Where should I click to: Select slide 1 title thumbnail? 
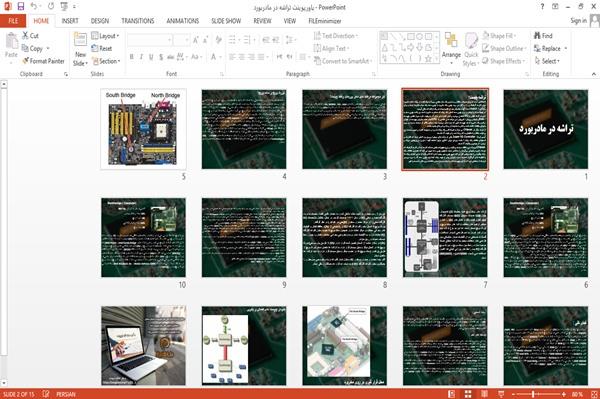coord(546,129)
